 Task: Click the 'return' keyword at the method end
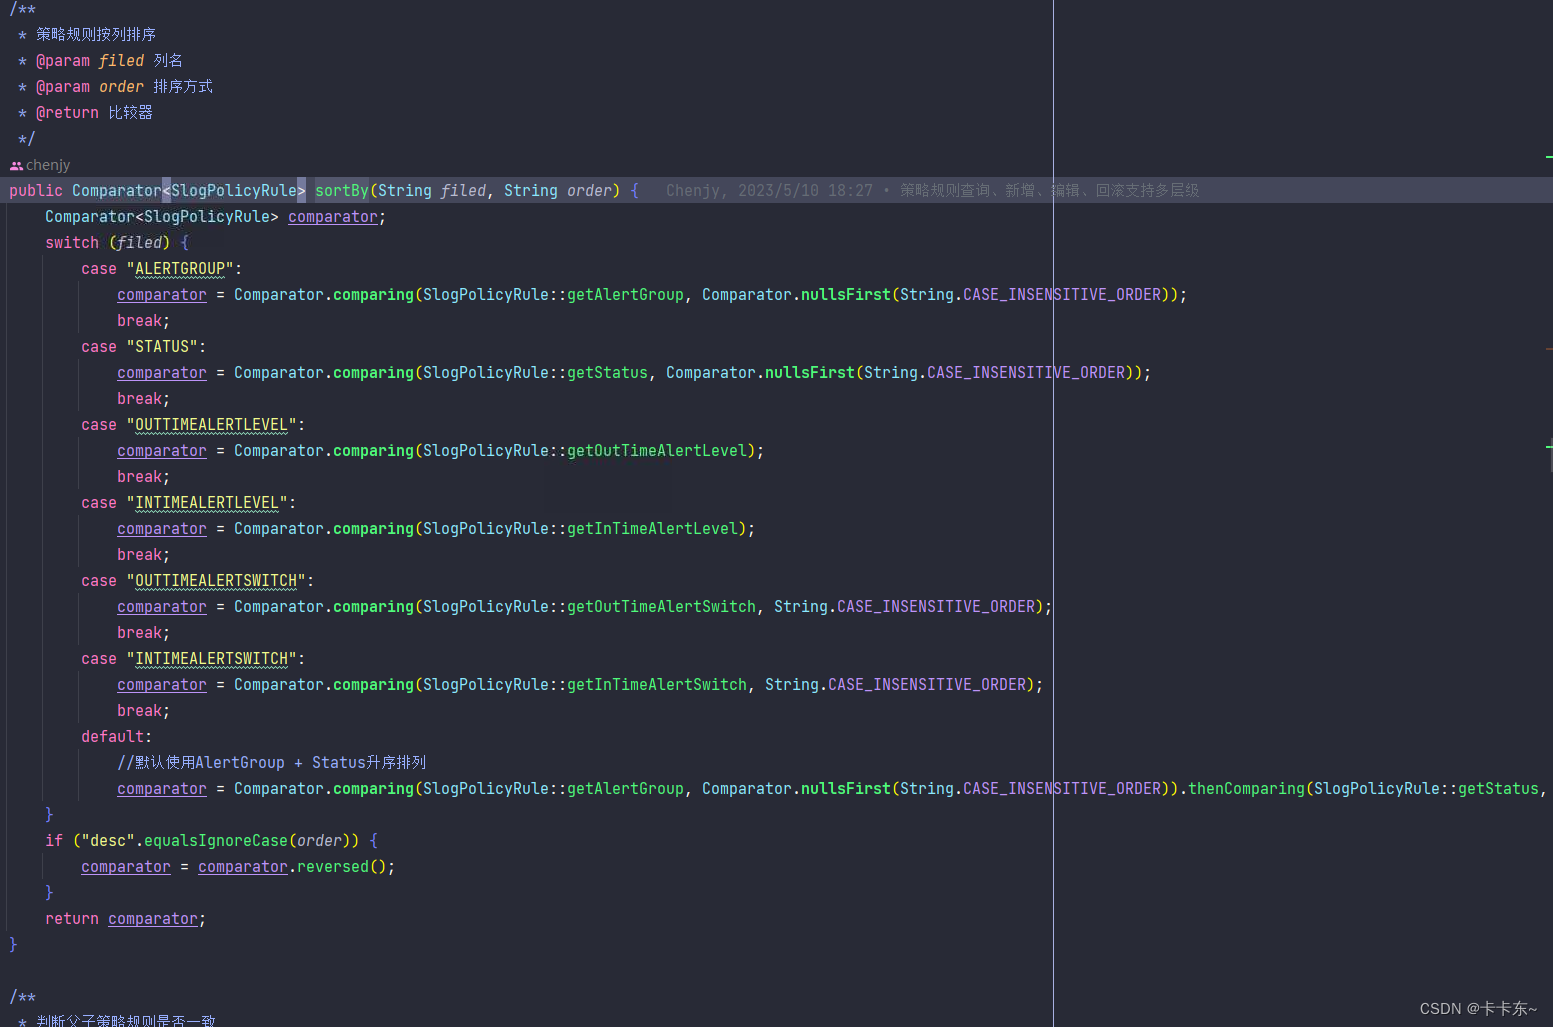[x=72, y=918]
